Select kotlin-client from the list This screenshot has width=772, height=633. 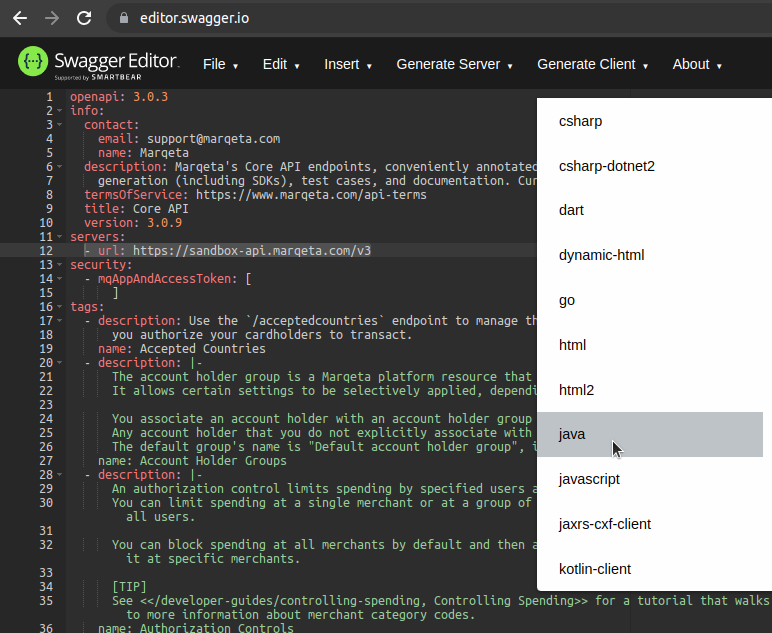595,569
